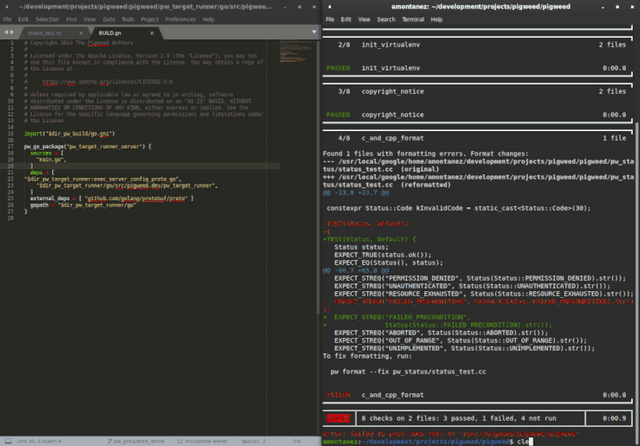Click the pw_presubmit_demo git branch indicator
The height and width of the screenshot is (446, 640).
136,441
